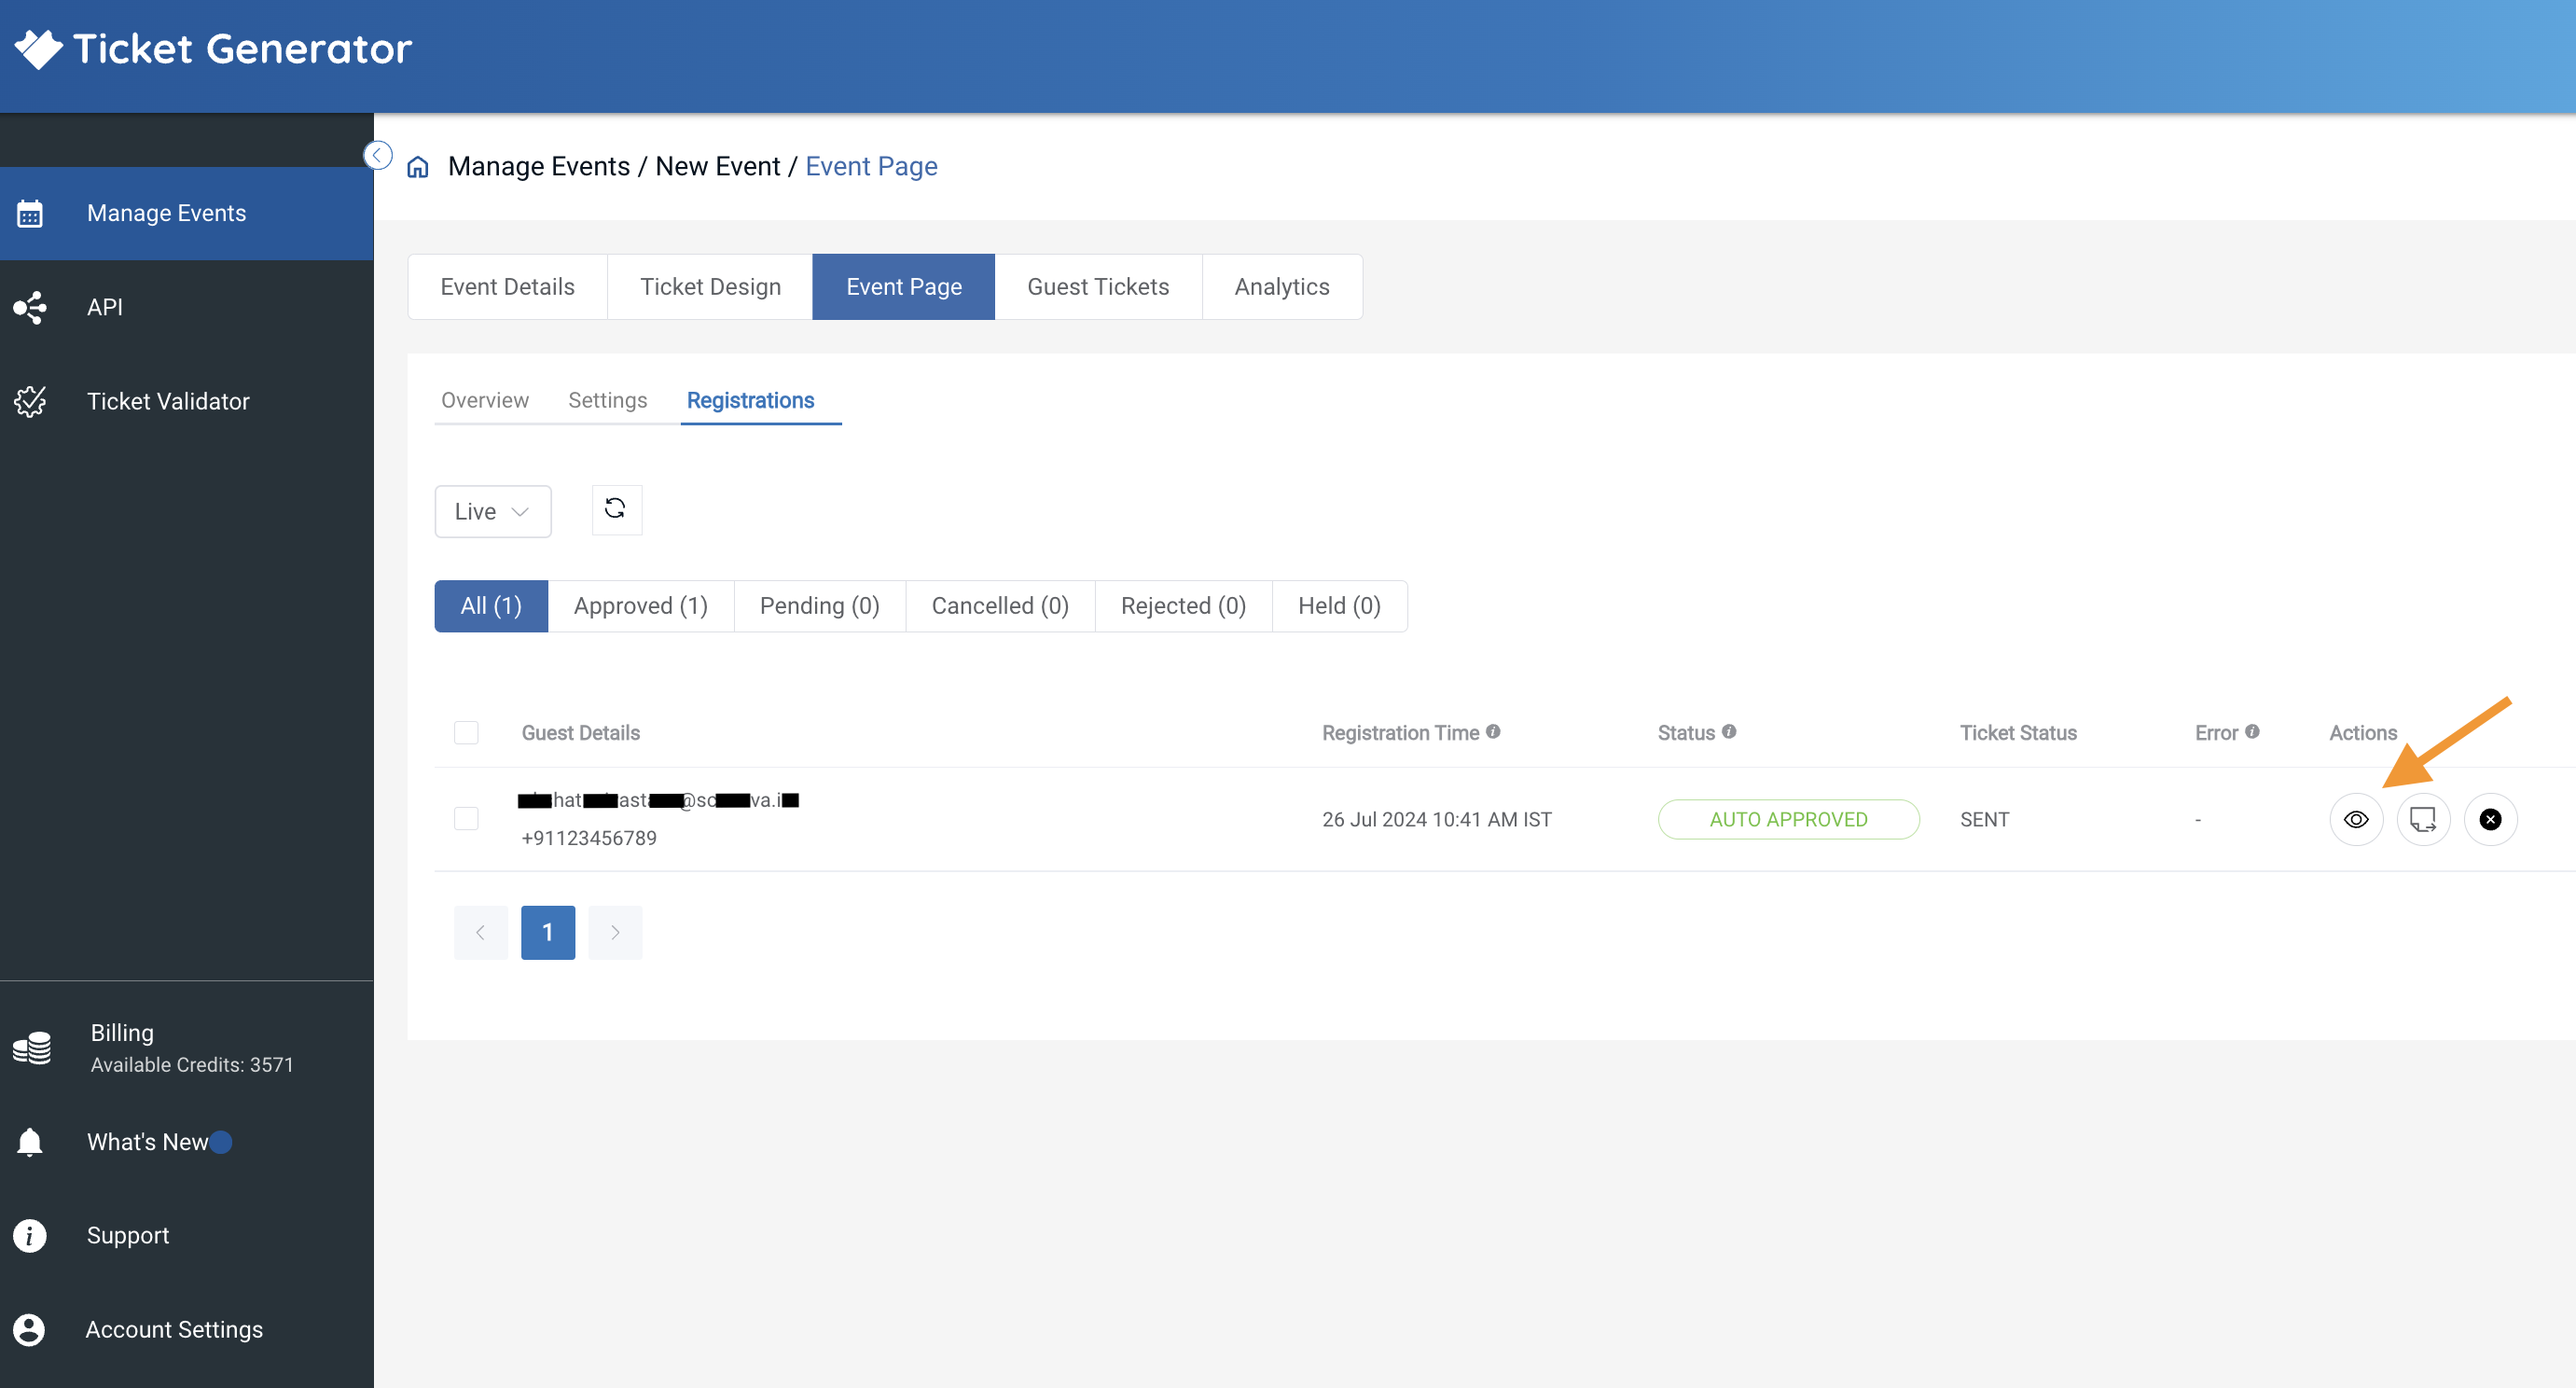This screenshot has width=2576, height=1388.
Task: Click the resend ticket action icon
Action: click(x=2423, y=819)
